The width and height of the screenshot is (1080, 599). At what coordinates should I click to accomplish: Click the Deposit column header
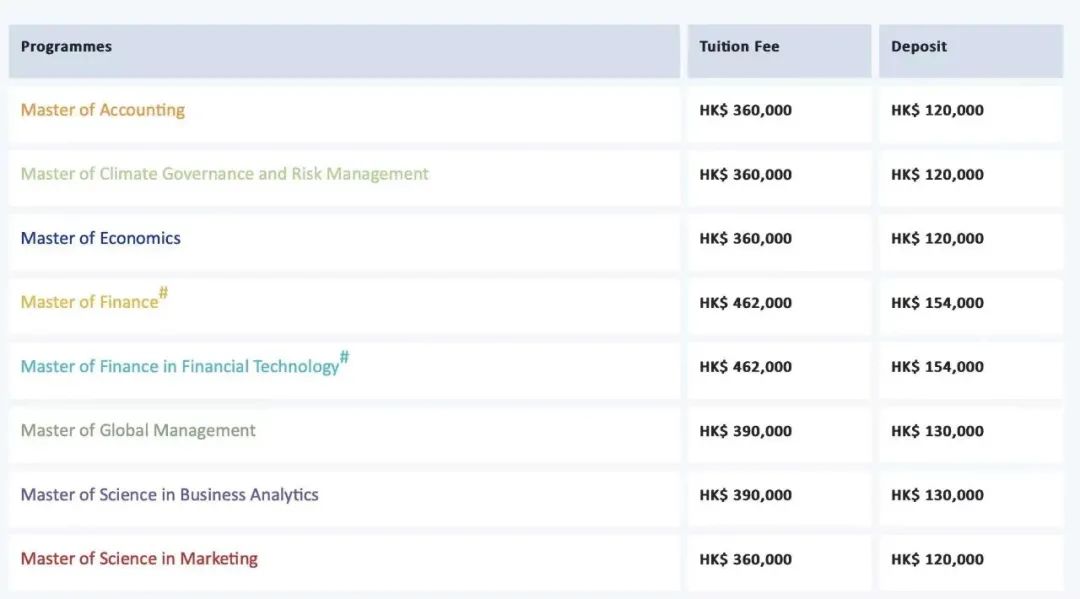click(918, 47)
